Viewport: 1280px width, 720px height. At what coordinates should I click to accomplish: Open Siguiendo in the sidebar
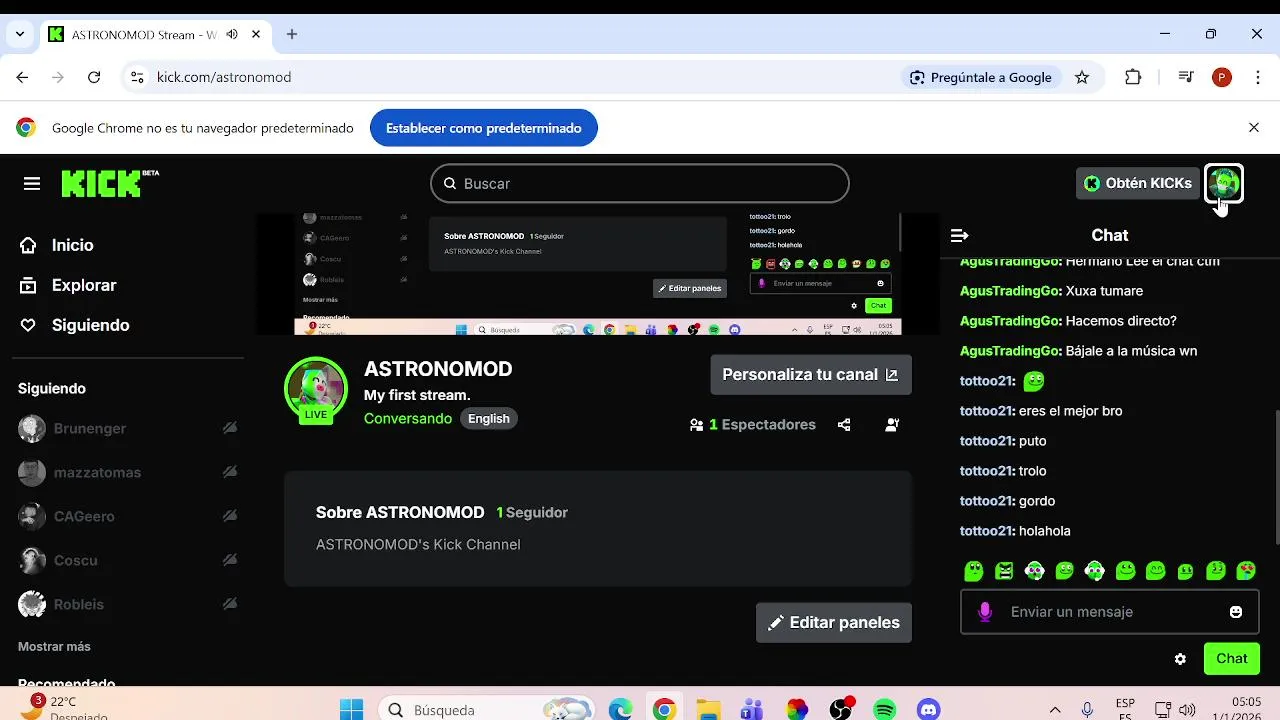tap(90, 325)
